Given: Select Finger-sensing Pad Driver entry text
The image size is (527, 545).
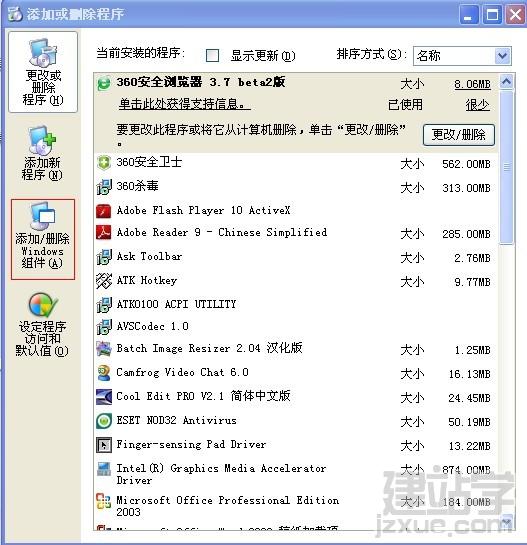Looking at the screenshot, I should click(x=191, y=444).
